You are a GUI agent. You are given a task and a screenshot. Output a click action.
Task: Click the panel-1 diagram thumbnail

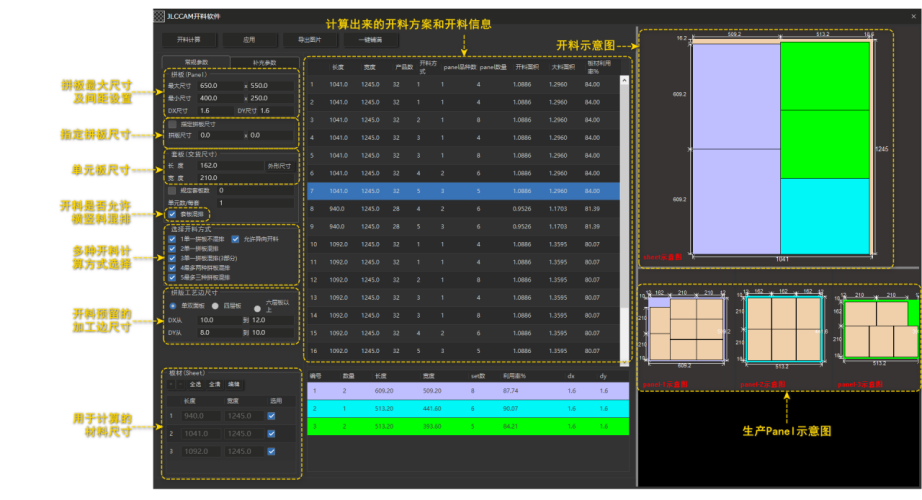point(686,328)
